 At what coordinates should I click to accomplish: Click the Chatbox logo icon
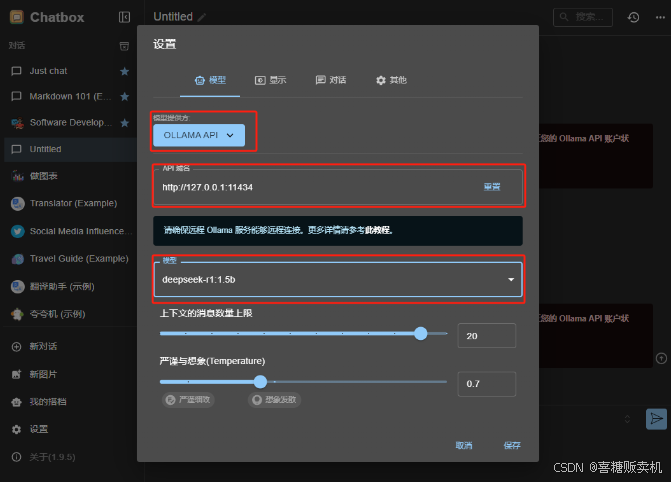(17, 17)
